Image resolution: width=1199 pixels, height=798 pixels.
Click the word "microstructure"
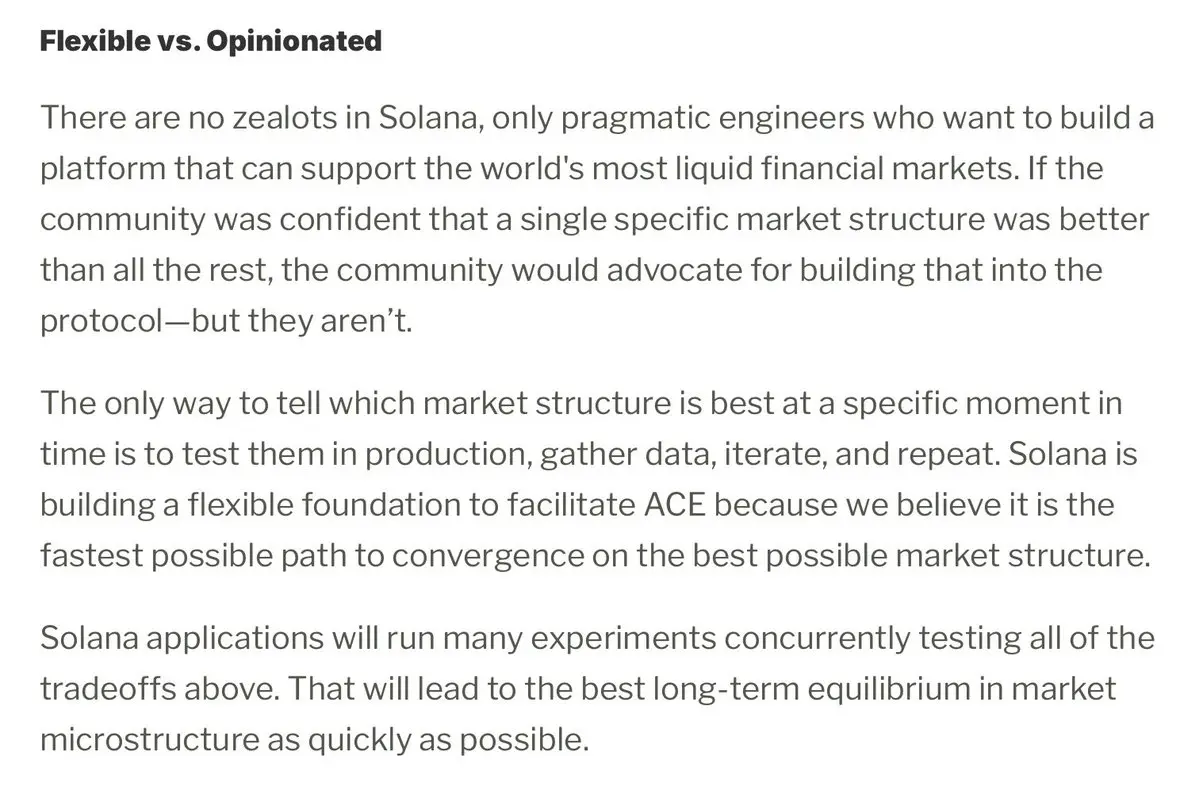pos(149,741)
